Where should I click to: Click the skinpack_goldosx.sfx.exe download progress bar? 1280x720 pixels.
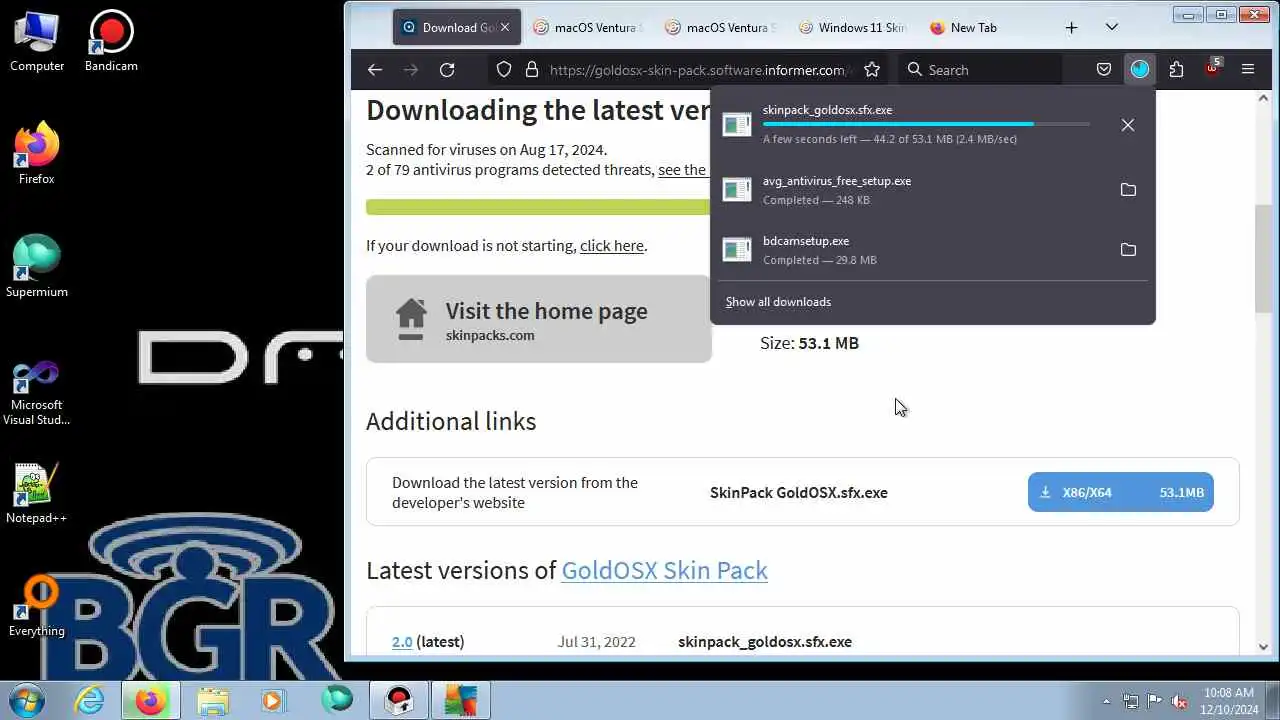pos(926,124)
